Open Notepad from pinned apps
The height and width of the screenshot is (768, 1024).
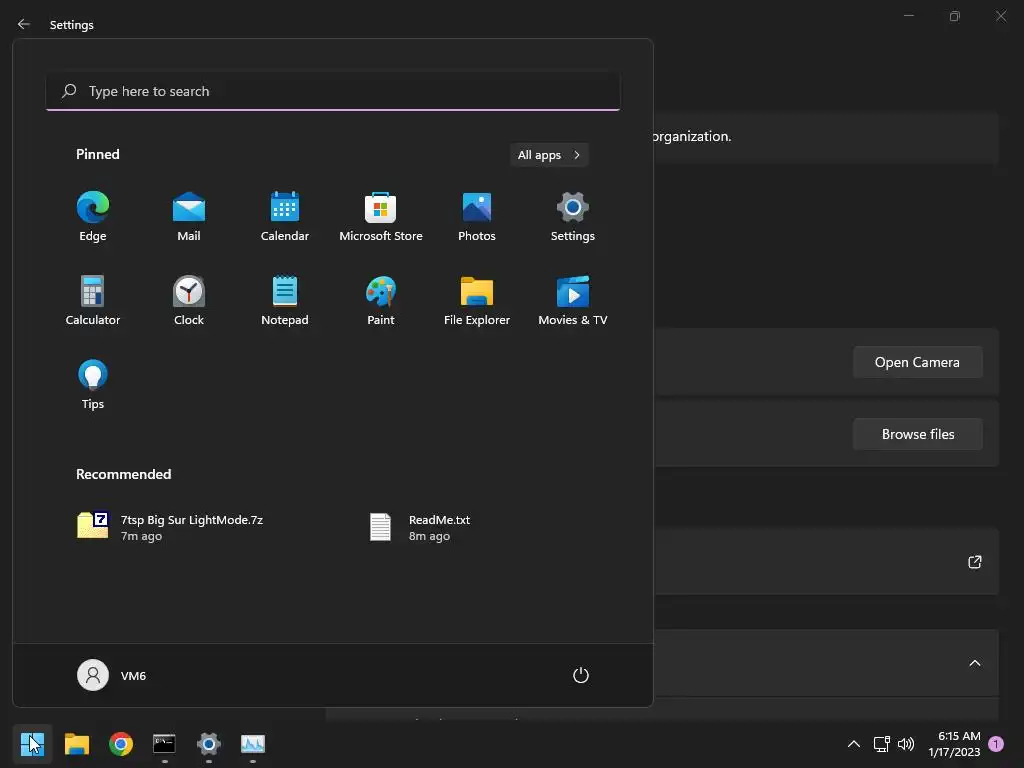[285, 300]
